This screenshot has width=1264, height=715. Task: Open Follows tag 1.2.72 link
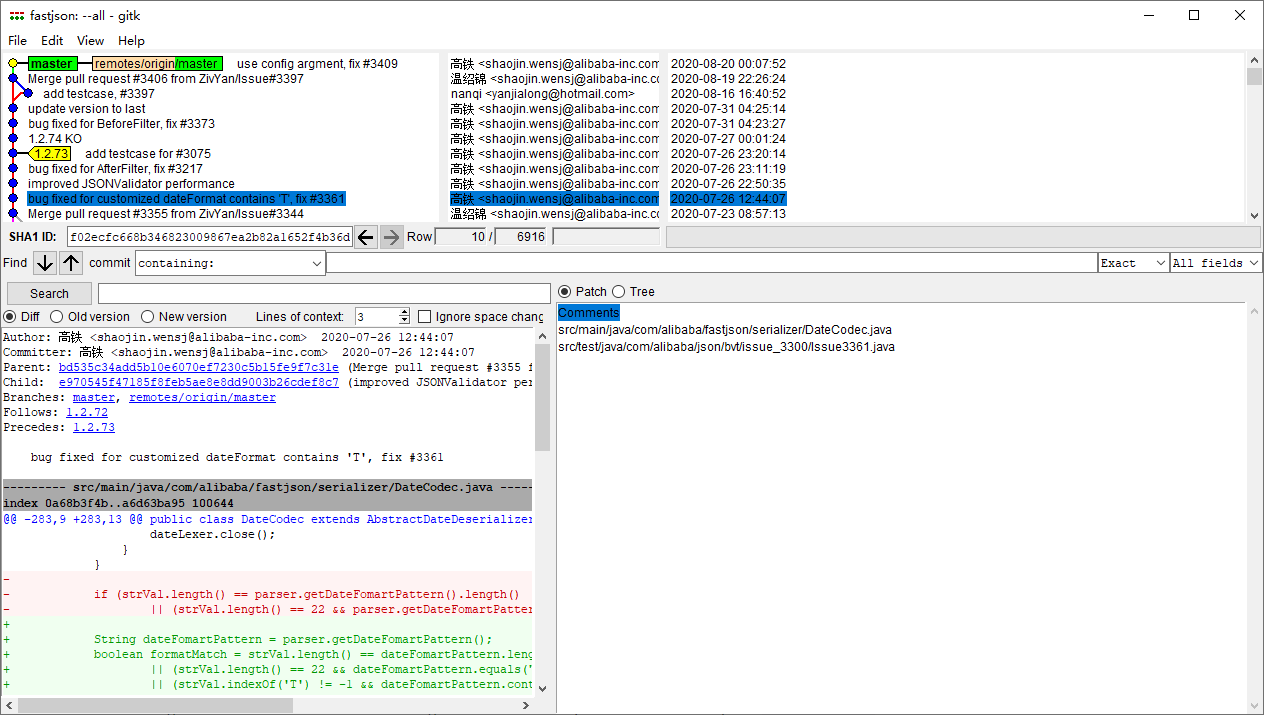(87, 413)
